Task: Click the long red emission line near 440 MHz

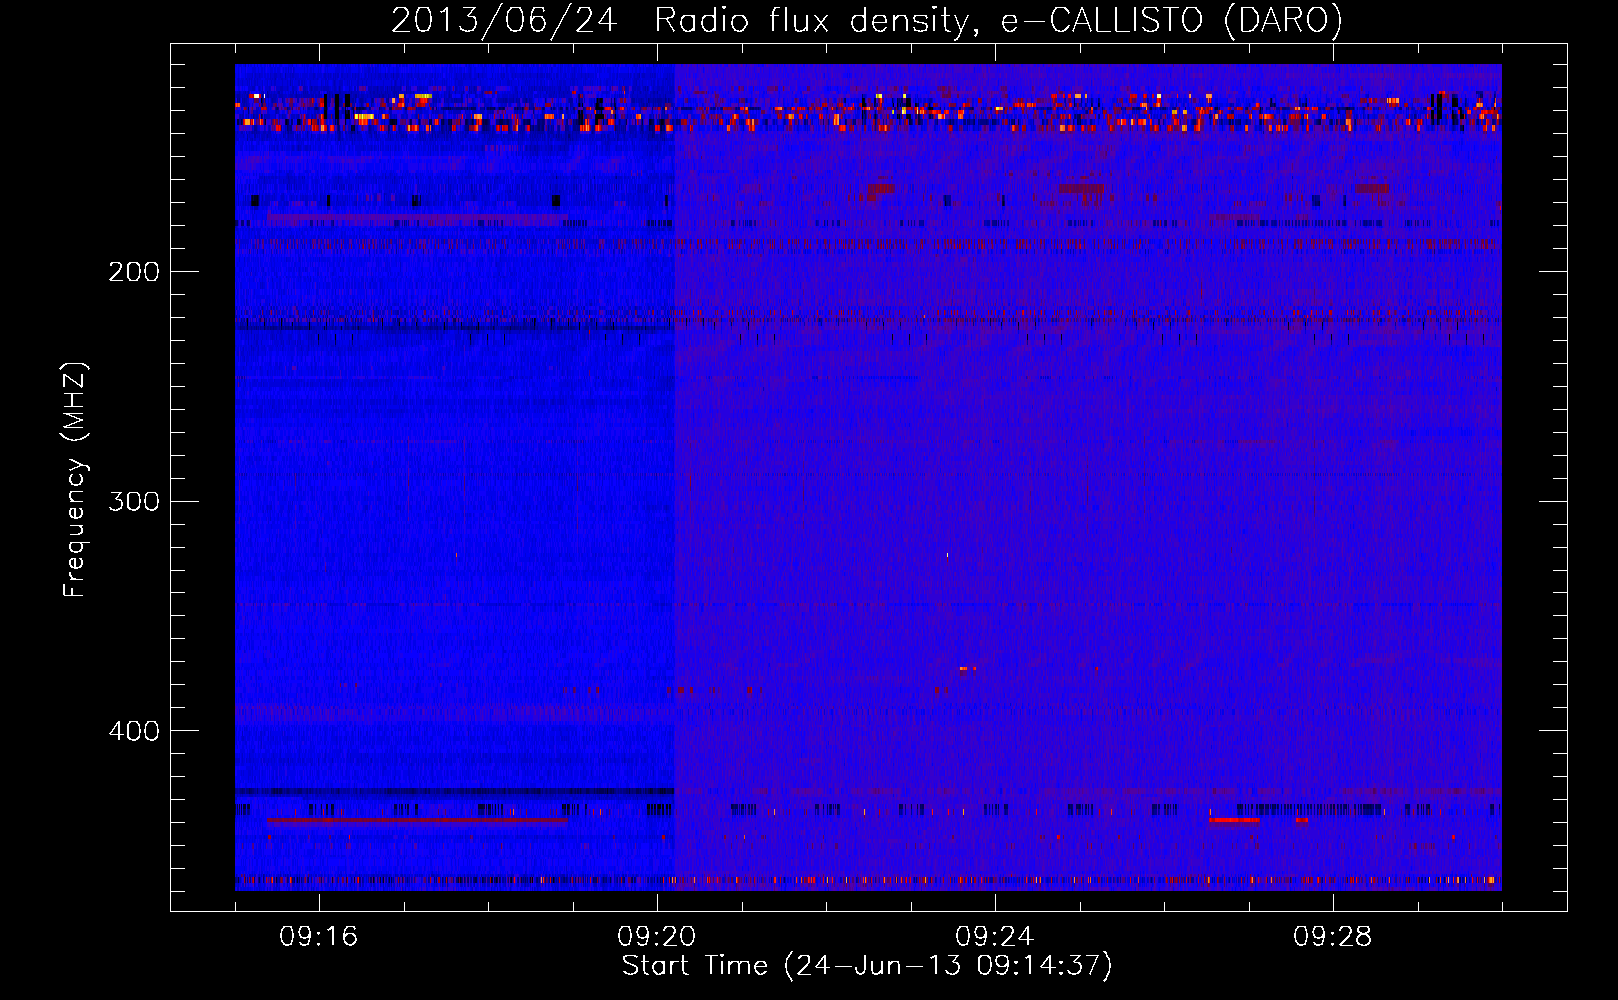Action: coord(417,820)
